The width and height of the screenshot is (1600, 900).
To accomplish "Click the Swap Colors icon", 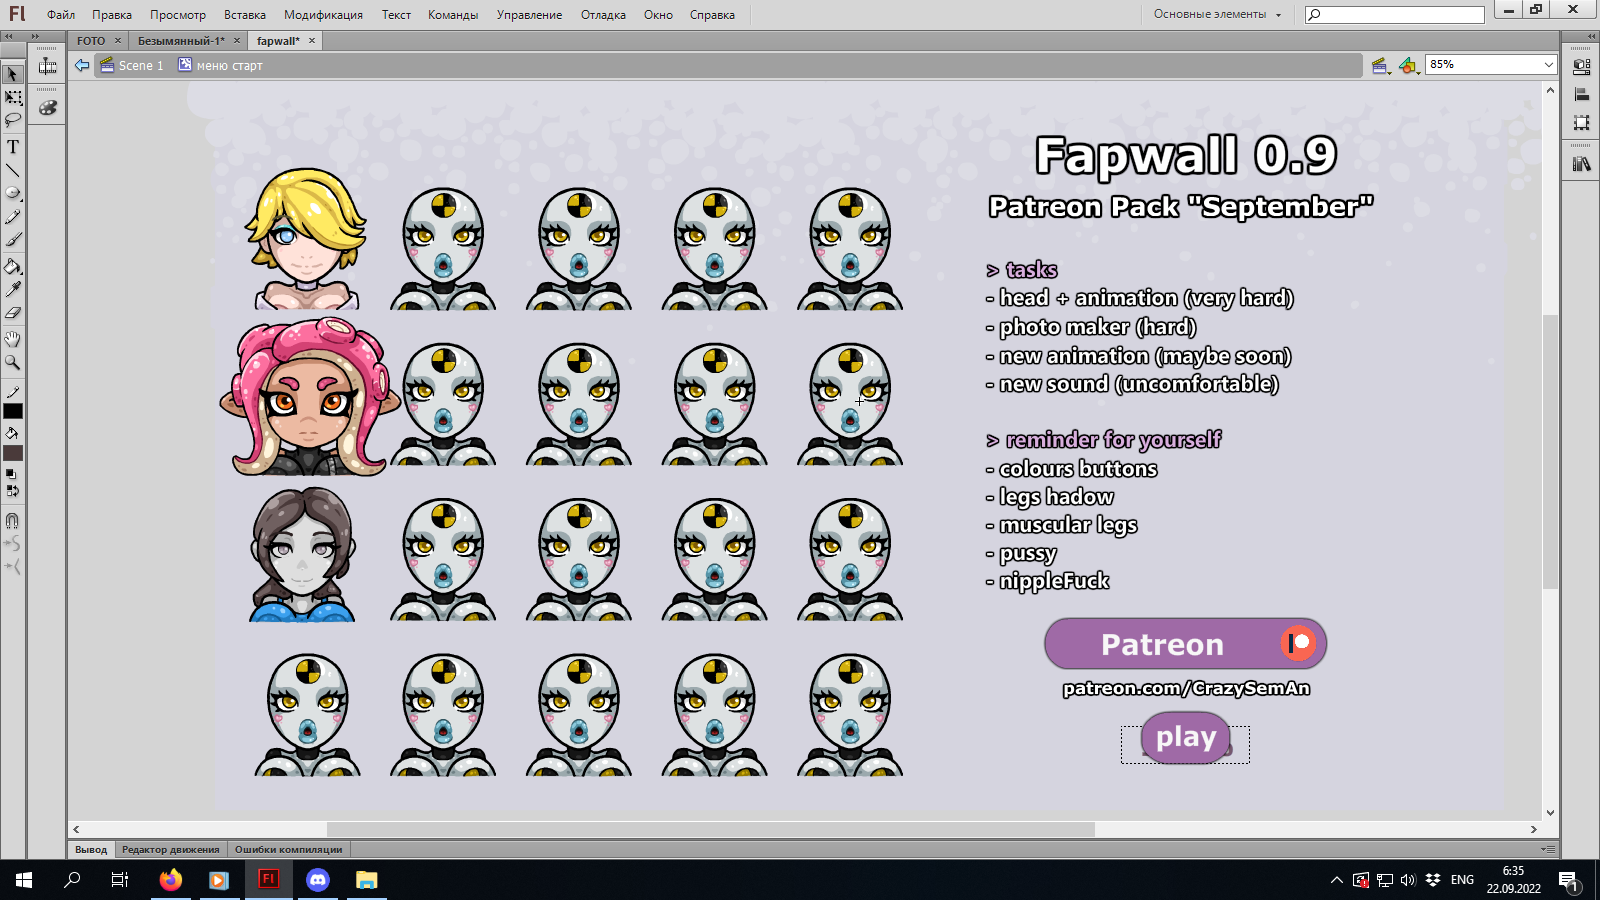I will click(12, 491).
